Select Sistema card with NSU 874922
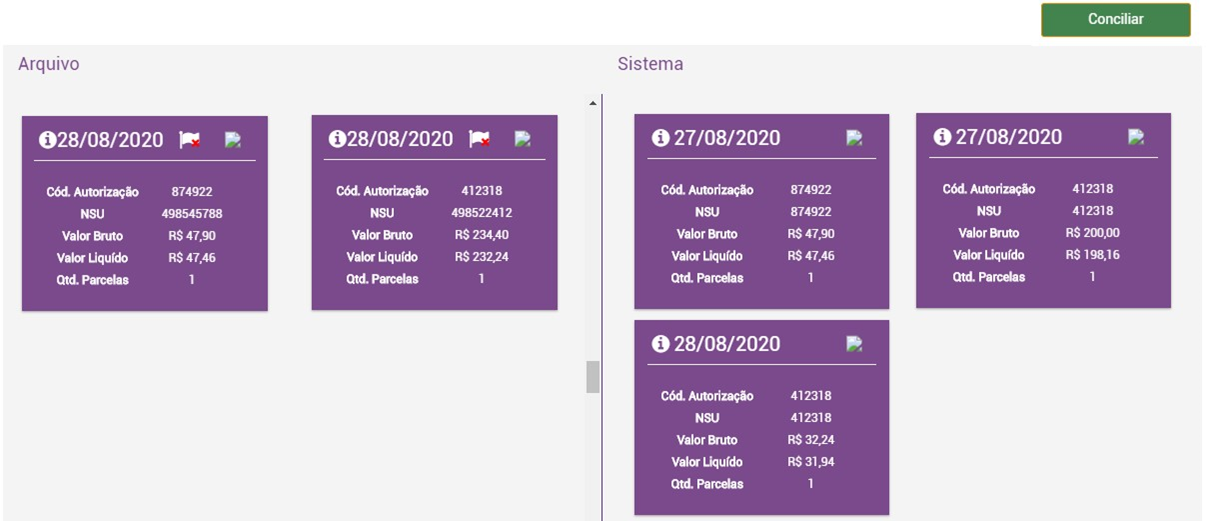 tap(761, 234)
